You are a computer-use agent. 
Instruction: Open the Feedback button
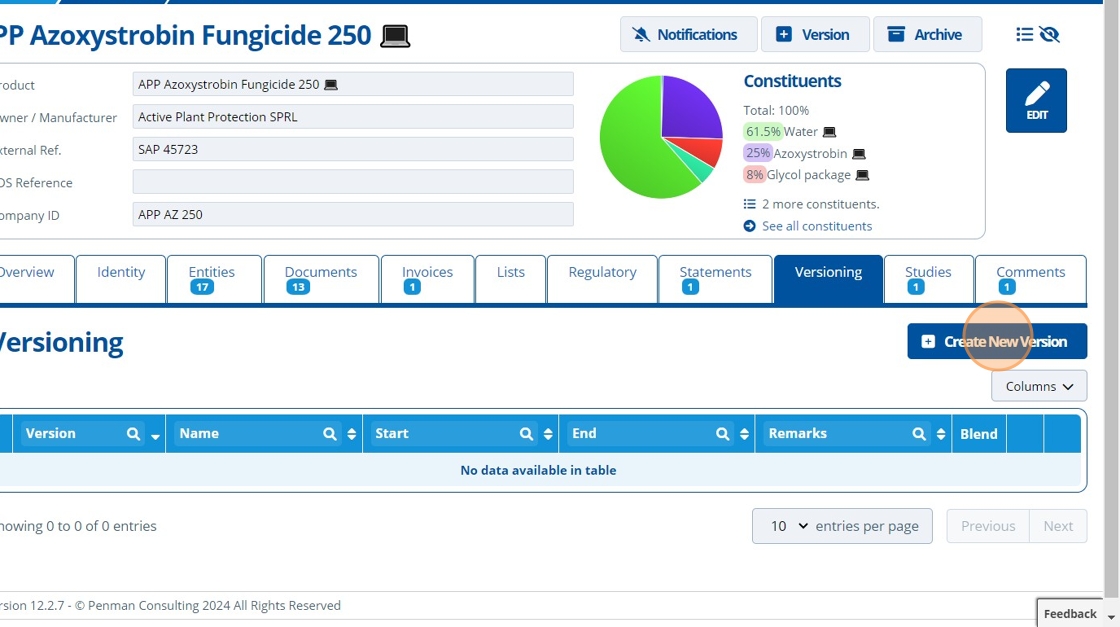tap(1069, 613)
